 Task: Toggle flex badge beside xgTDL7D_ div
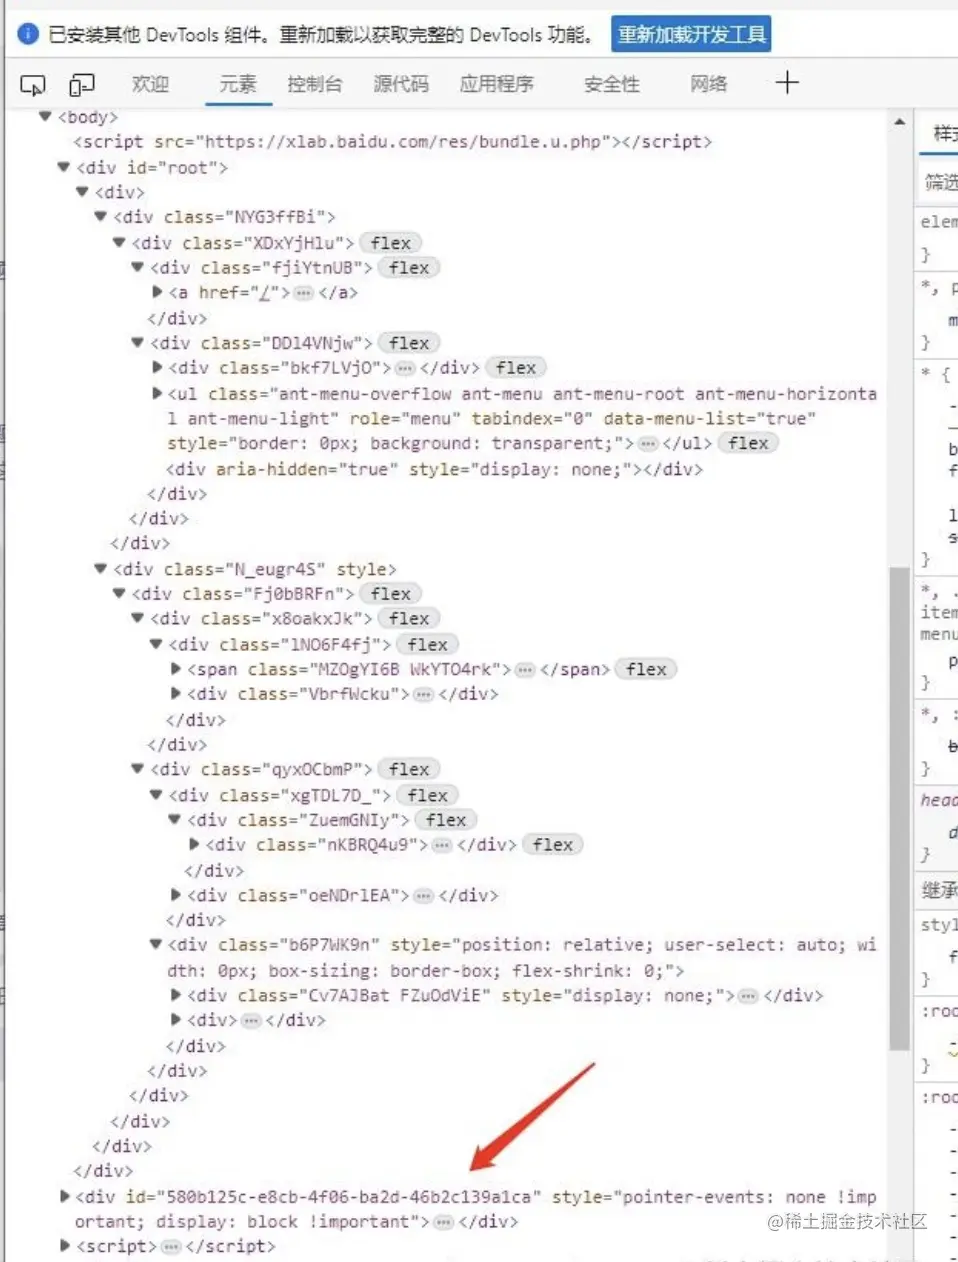(x=427, y=795)
